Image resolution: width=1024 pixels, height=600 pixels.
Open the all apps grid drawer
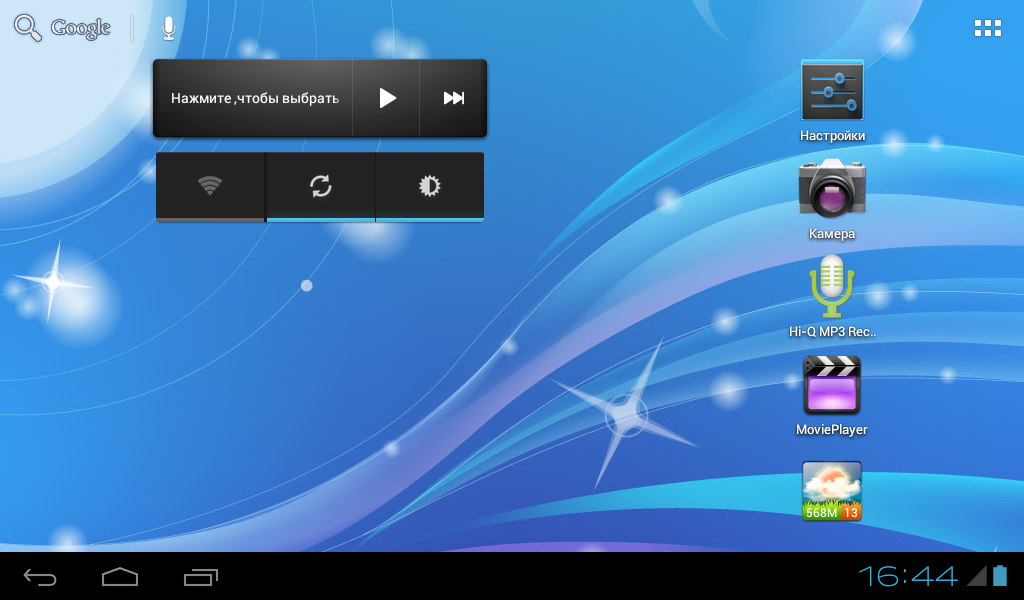[x=988, y=28]
